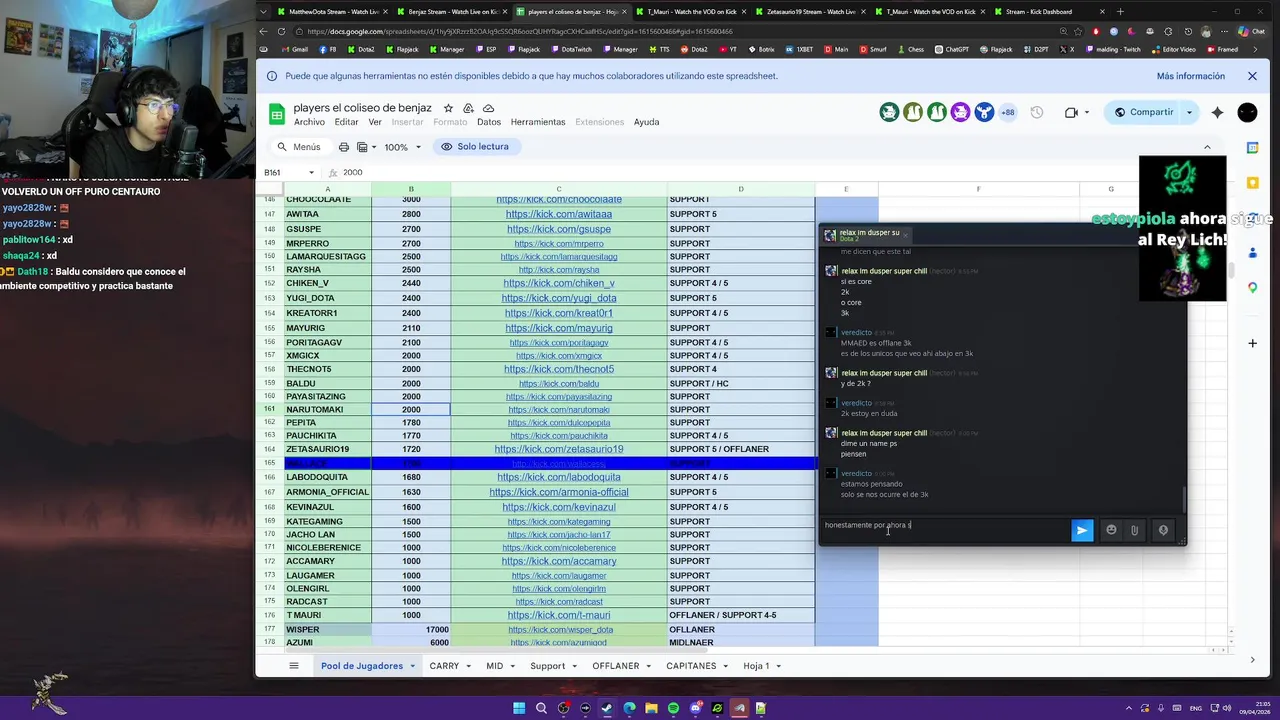Image resolution: width=1280 pixels, height=720 pixels.
Task: Select the WISPER name cell
Action: coord(328,630)
